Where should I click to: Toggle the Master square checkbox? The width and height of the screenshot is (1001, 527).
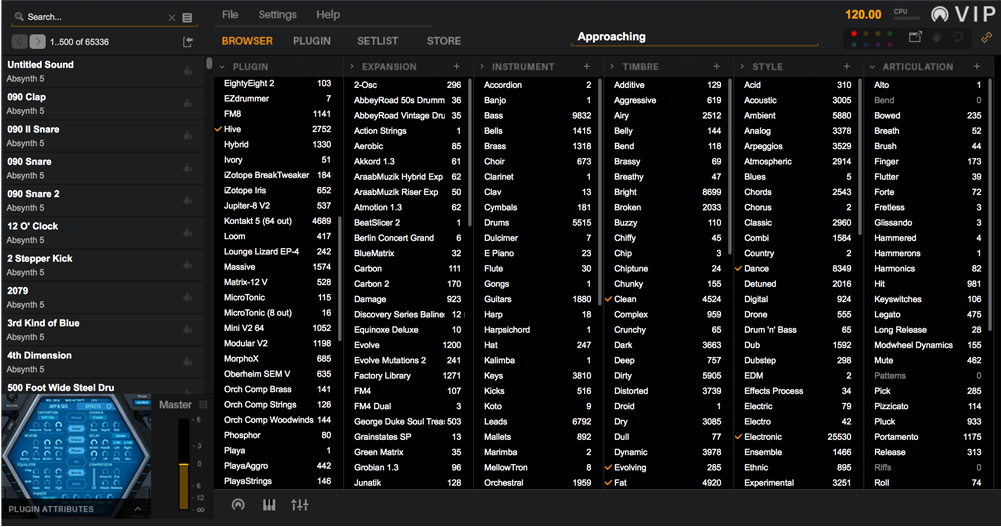[x=203, y=405]
